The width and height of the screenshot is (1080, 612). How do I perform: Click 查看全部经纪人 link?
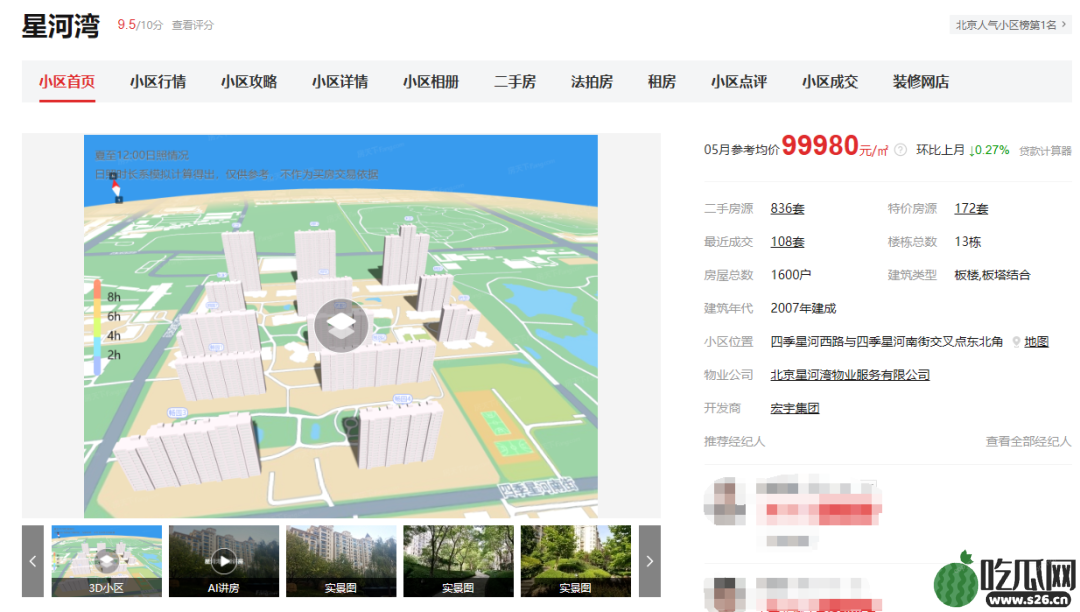click(x=1028, y=441)
